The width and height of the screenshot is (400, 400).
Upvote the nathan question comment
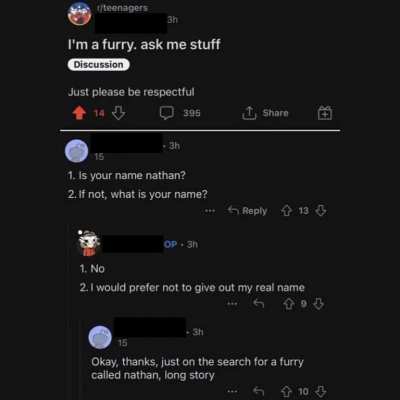point(286,211)
